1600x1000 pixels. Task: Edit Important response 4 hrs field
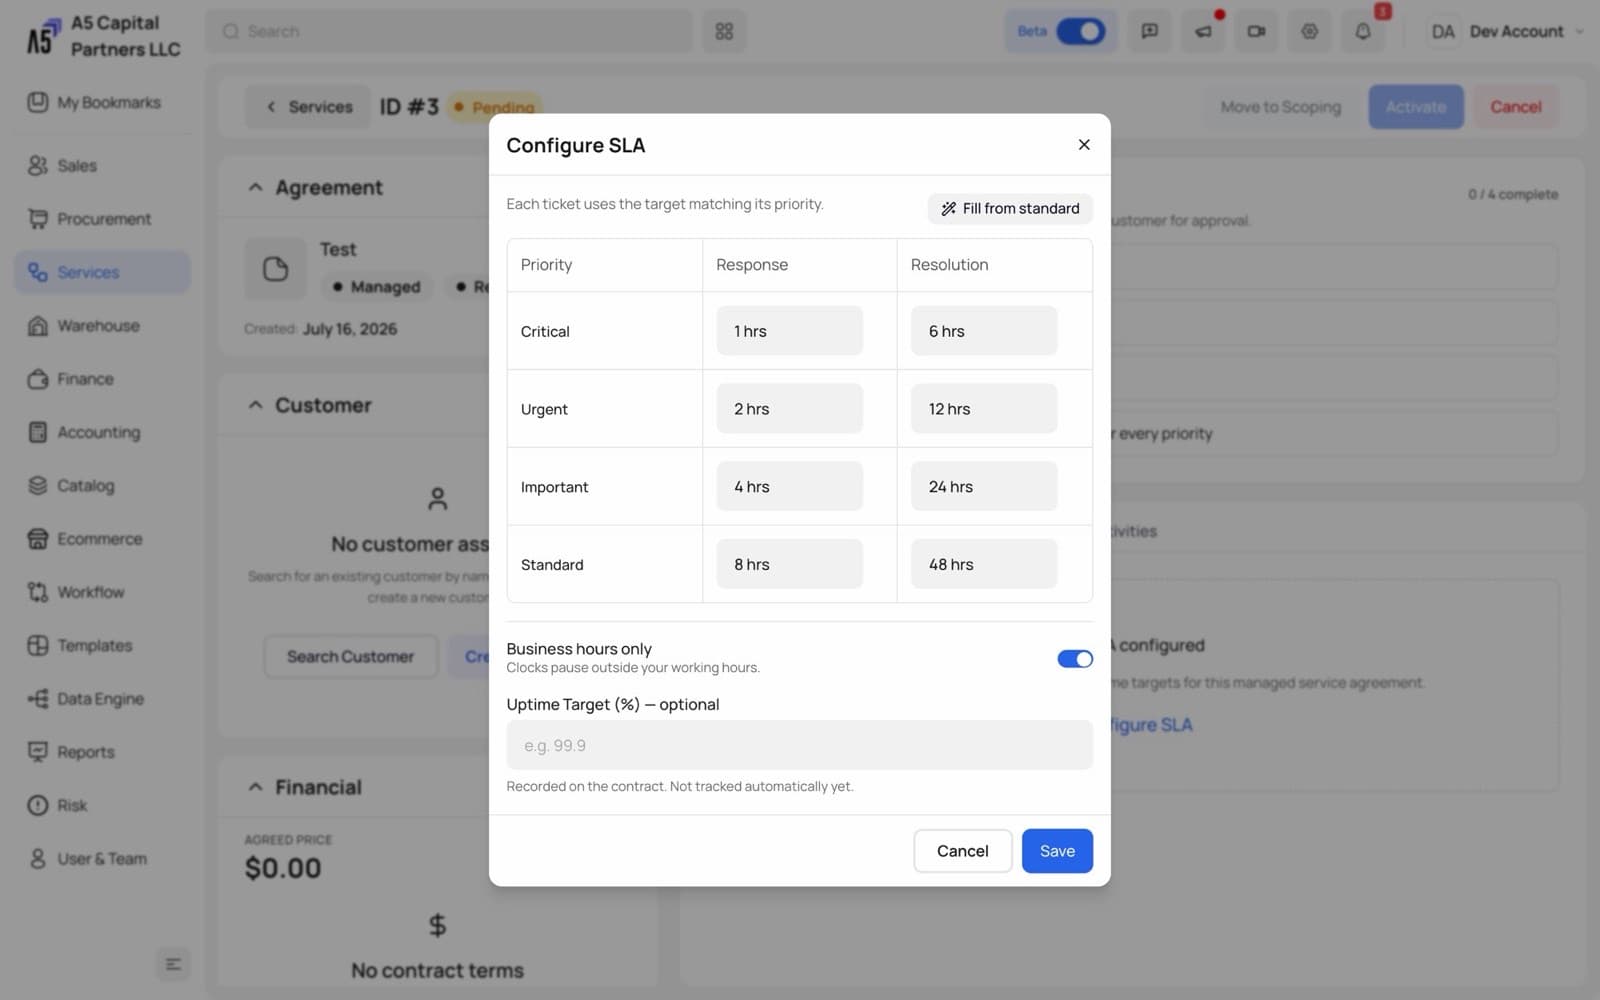point(789,487)
